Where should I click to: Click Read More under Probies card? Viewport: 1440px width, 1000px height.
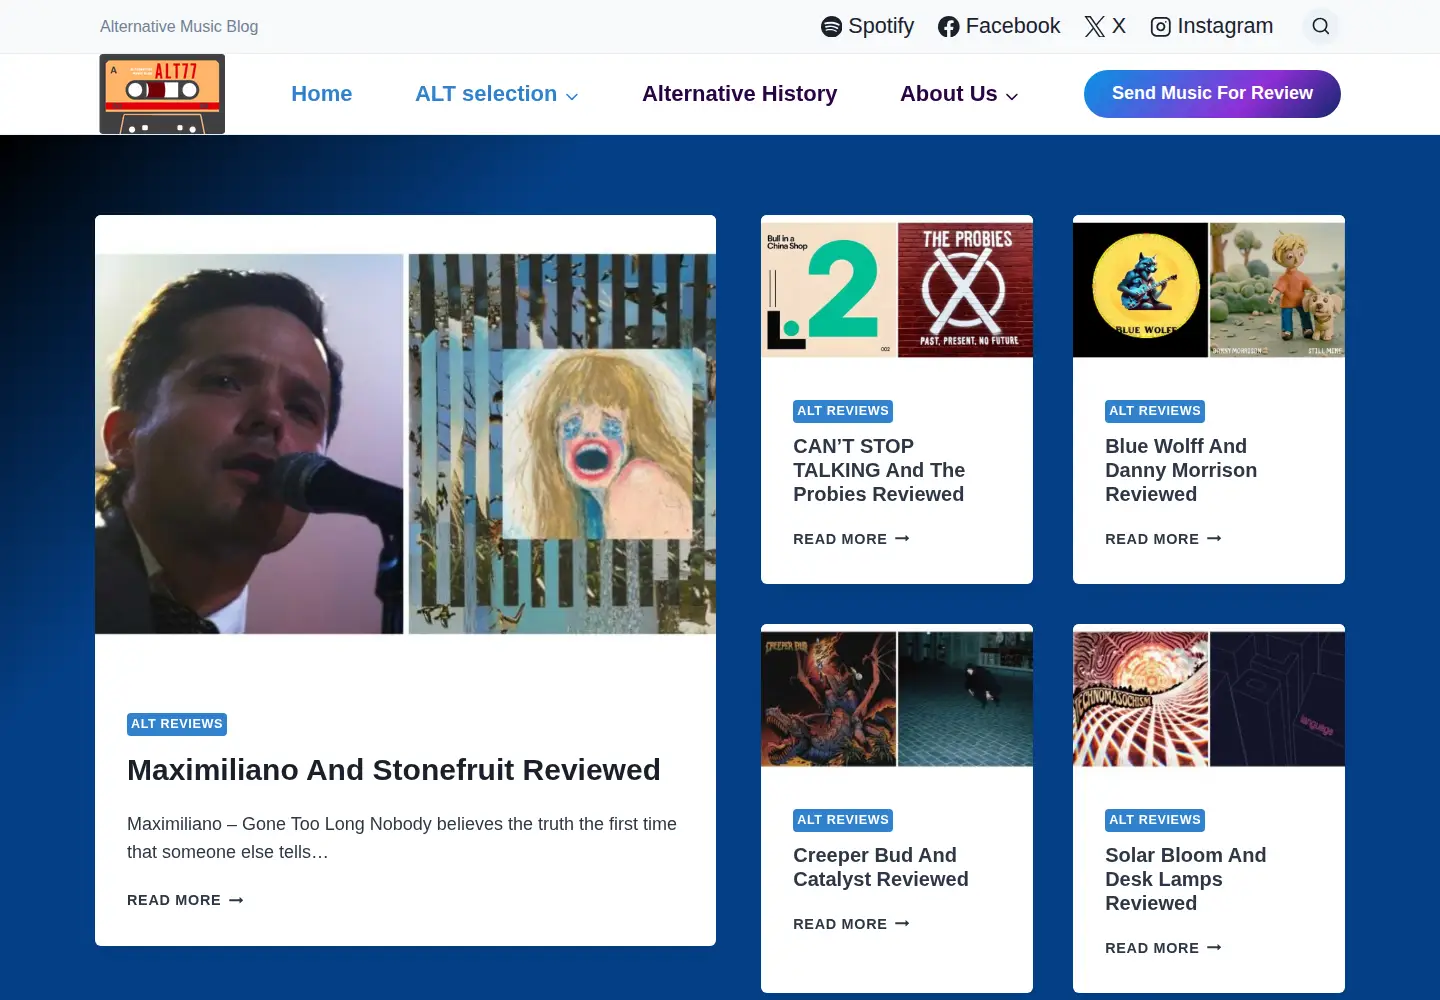851,539
